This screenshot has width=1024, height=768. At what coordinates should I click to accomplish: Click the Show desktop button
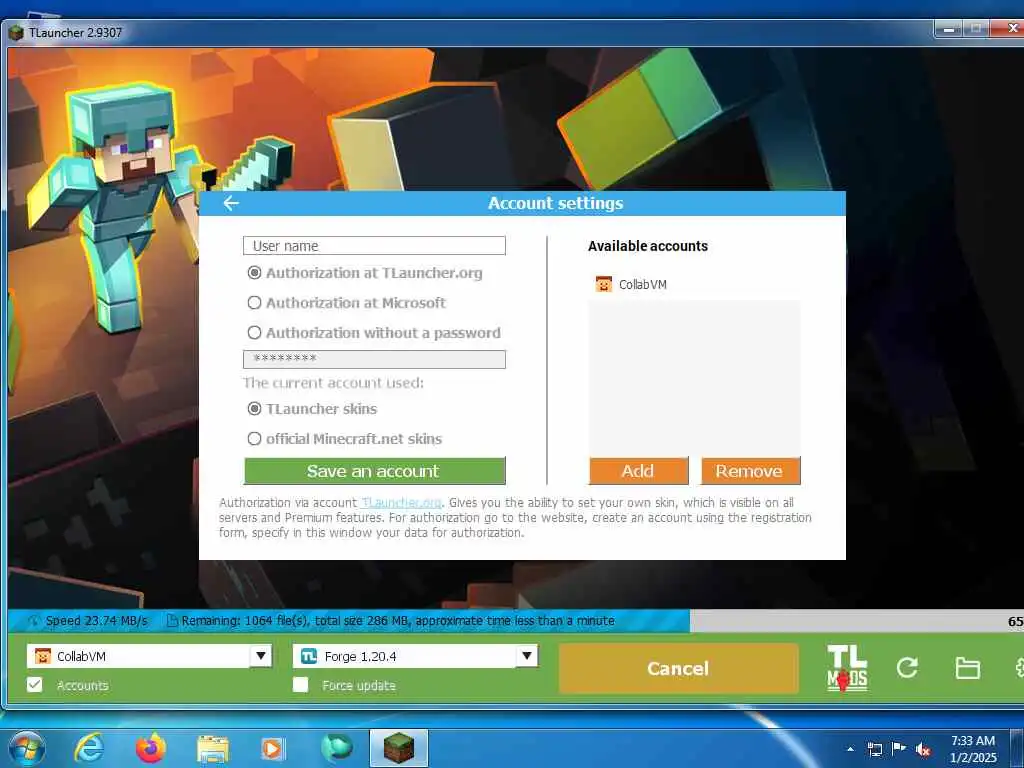(1017, 748)
